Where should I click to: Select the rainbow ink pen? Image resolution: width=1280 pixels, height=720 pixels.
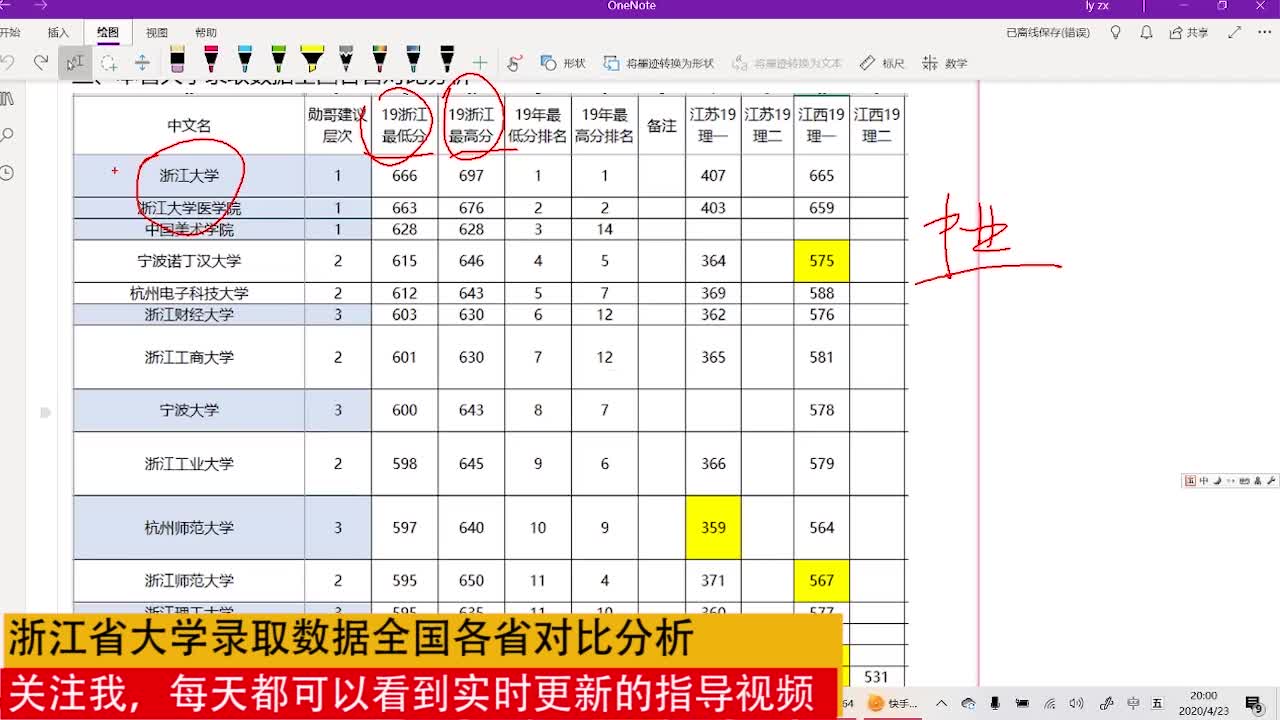[380, 60]
